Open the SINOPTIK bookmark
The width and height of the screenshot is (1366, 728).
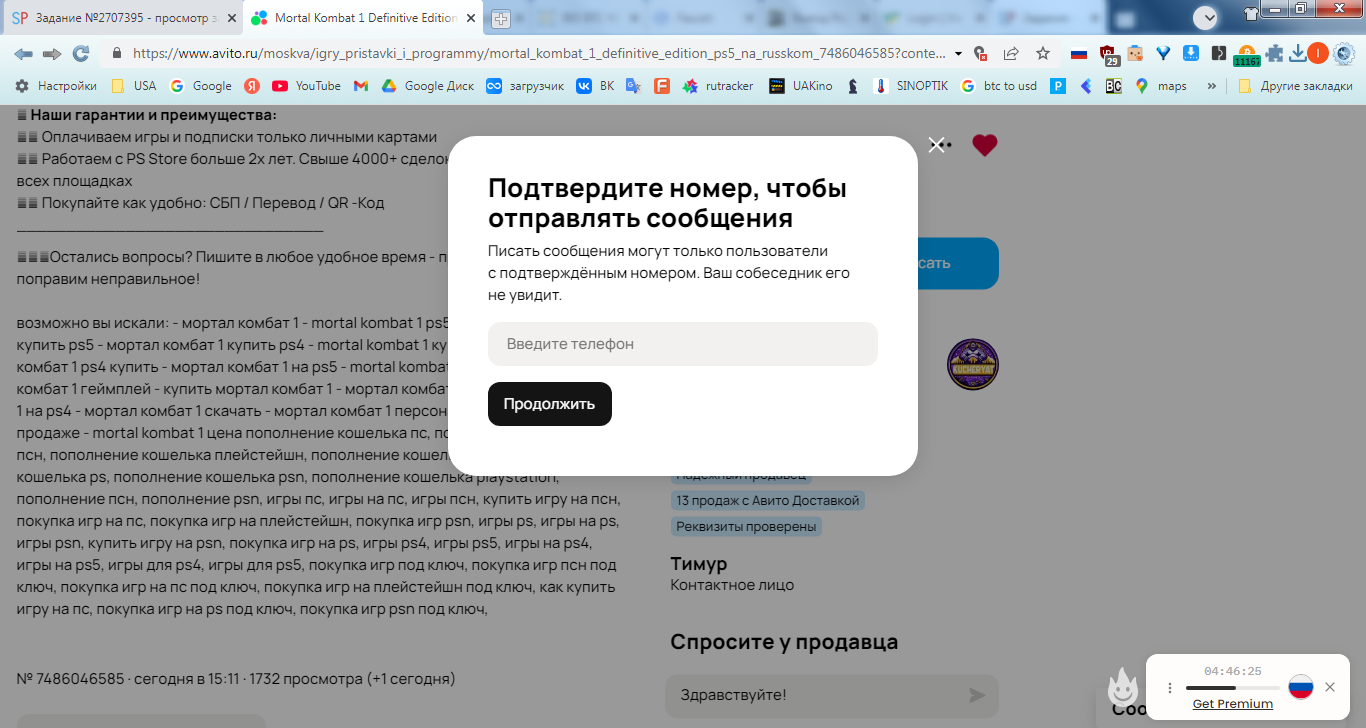[x=910, y=86]
